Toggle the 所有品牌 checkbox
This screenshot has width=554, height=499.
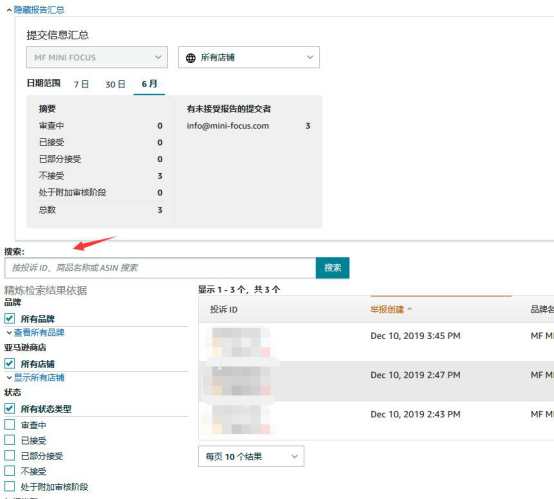point(10,318)
